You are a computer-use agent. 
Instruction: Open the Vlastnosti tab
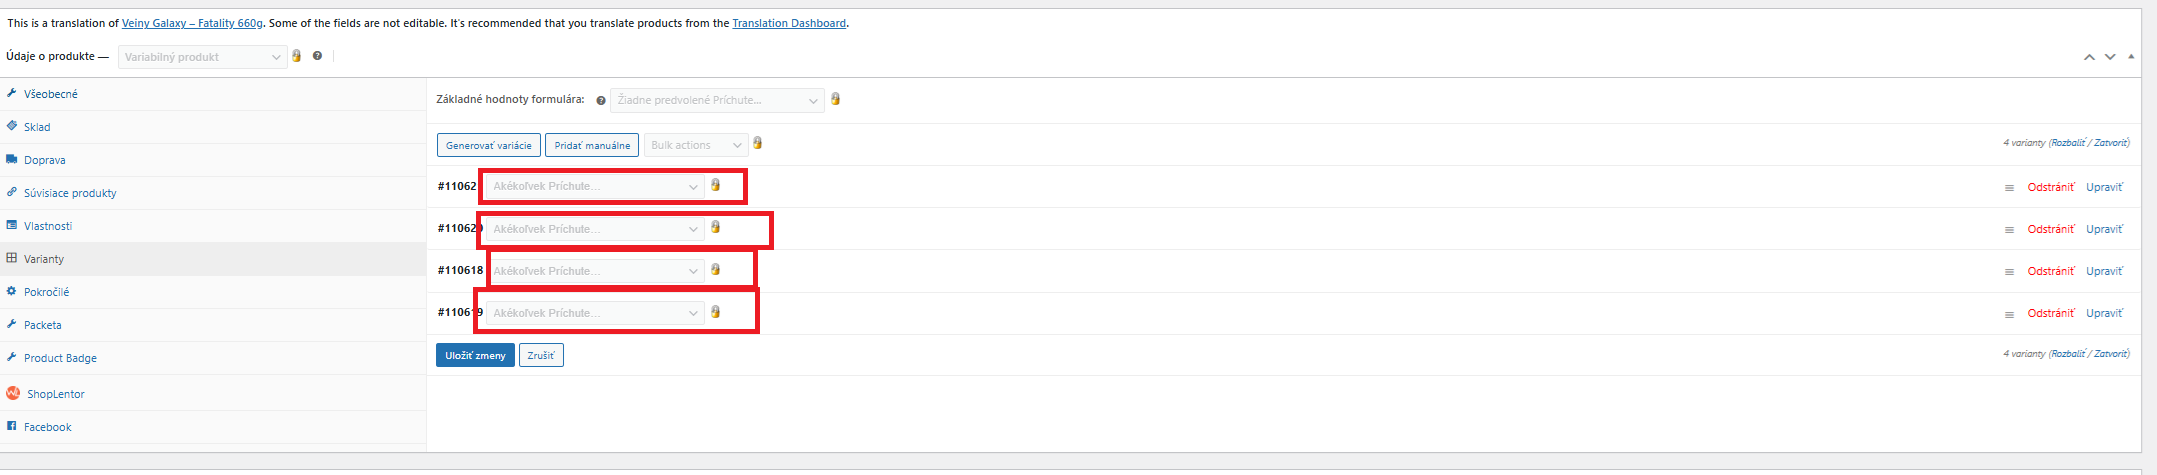[x=47, y=226]
